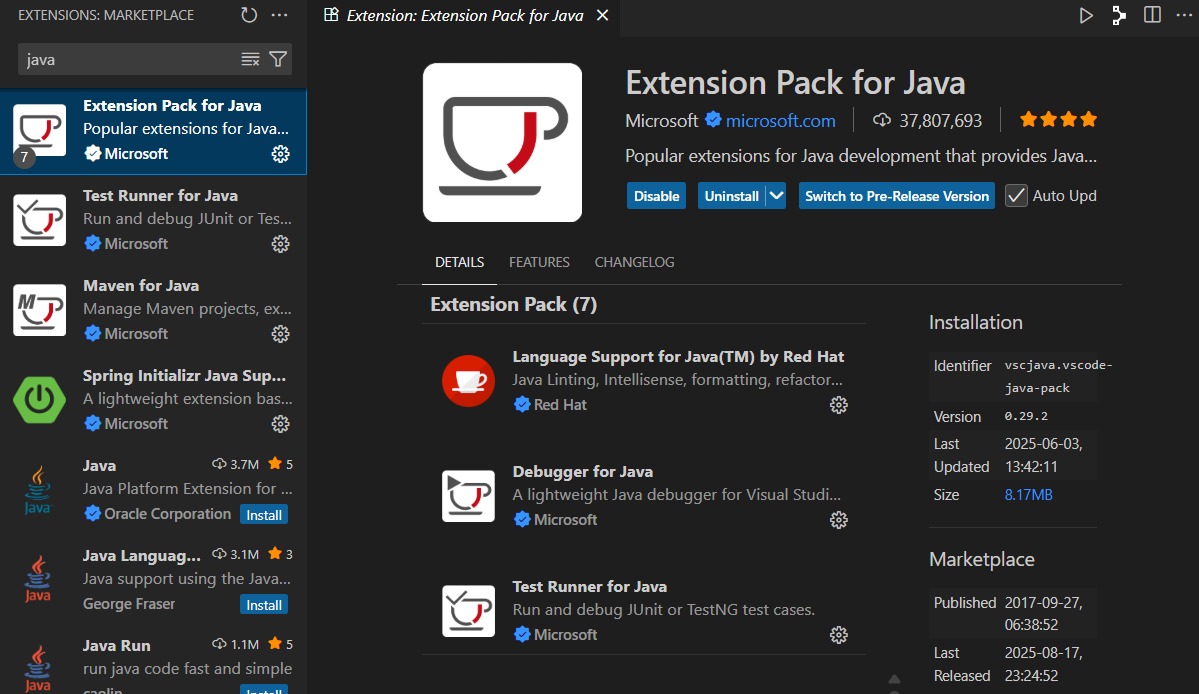Click the manage gear for Maven for Java
The height and width of the screenshot is (694, 1199).
point(281,334)
